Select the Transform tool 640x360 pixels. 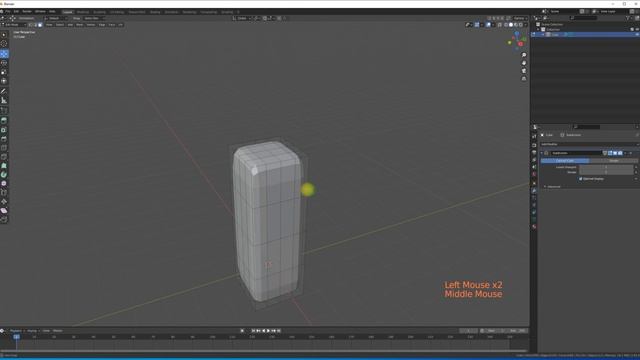coord(4,81)
